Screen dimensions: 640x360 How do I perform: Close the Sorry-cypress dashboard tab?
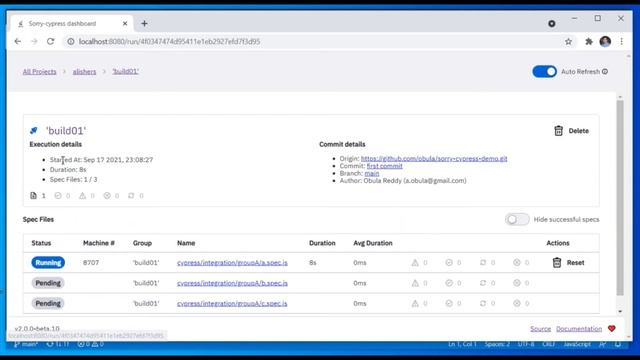pyautogui.click(x=125, y=24)
